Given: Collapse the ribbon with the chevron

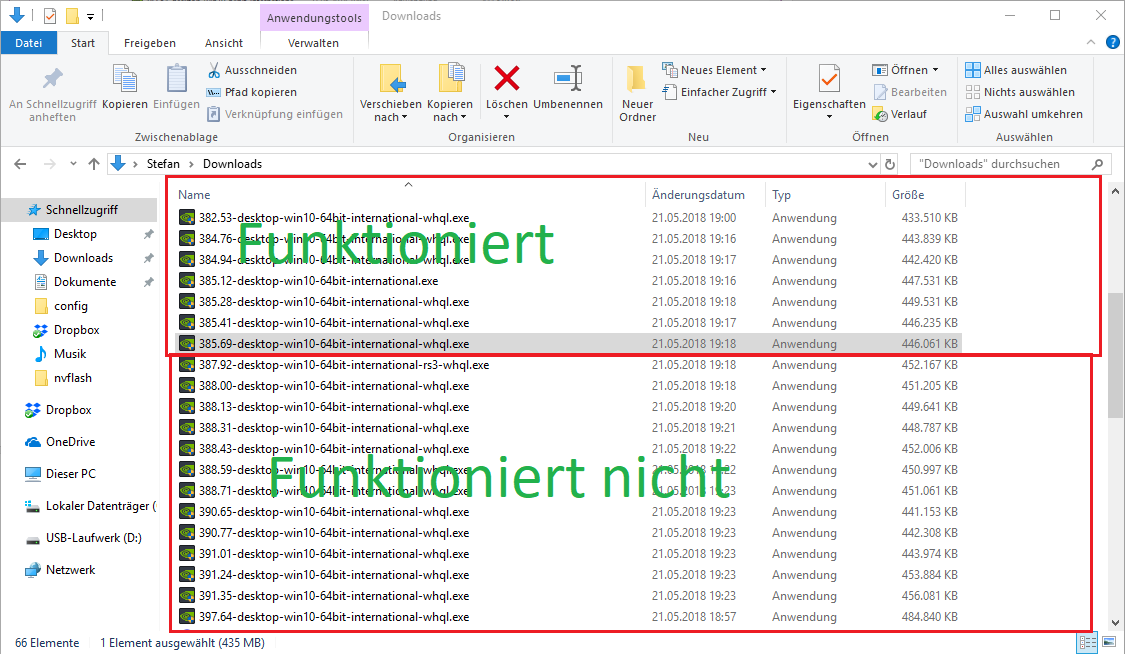Looking at the screenshot, I should click(1091, 42).
